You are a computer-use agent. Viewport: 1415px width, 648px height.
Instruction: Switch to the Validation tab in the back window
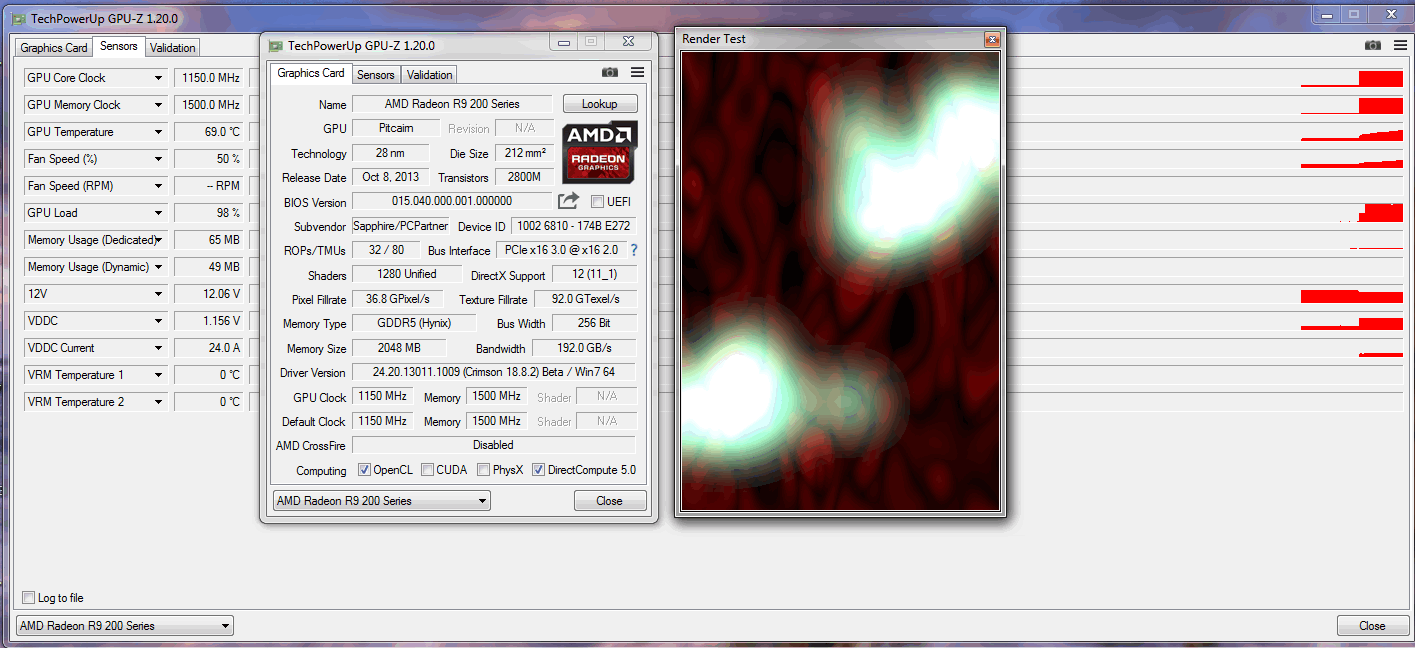173,48
